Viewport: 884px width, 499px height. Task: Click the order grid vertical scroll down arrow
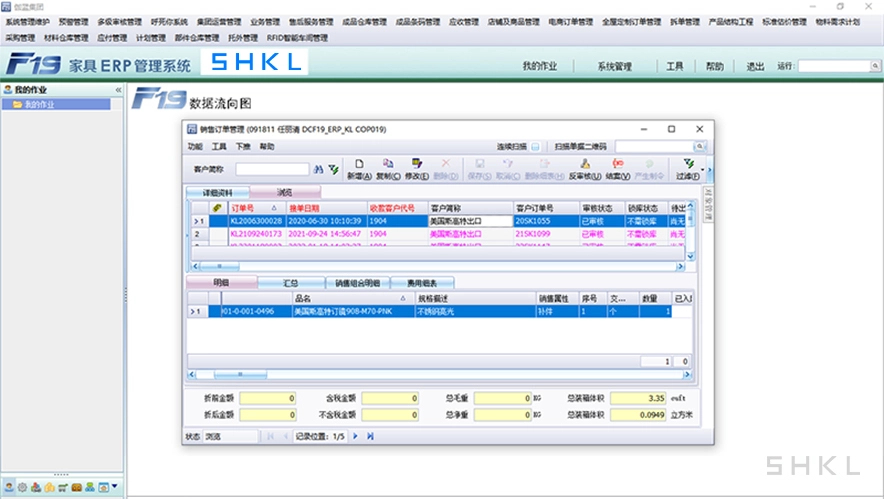tap(691, 257)
